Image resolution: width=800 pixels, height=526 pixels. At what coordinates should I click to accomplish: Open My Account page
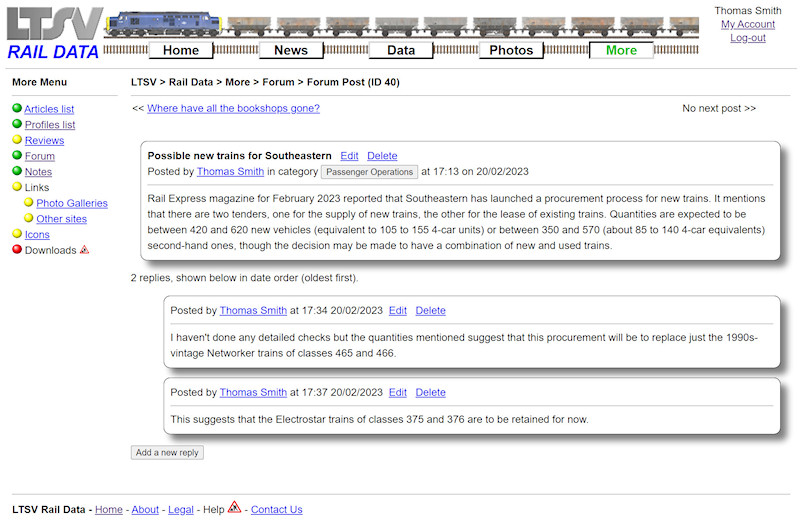tap(747, 24)
